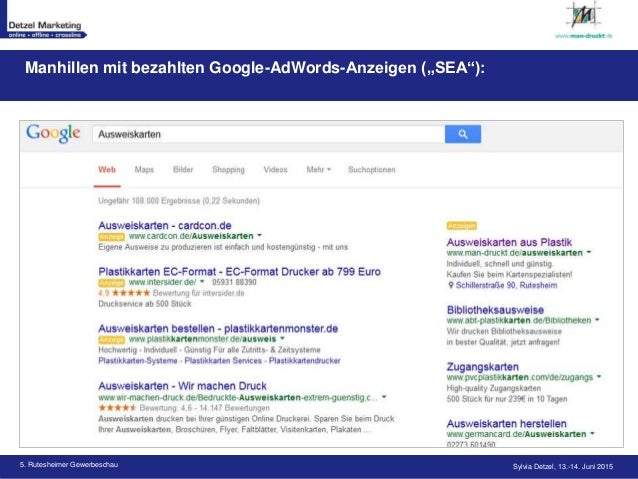Click 'Druckservice ab 500 Stück' text
Image resolution: width=638 pixels, height=479 pixels.
[145, 304]
